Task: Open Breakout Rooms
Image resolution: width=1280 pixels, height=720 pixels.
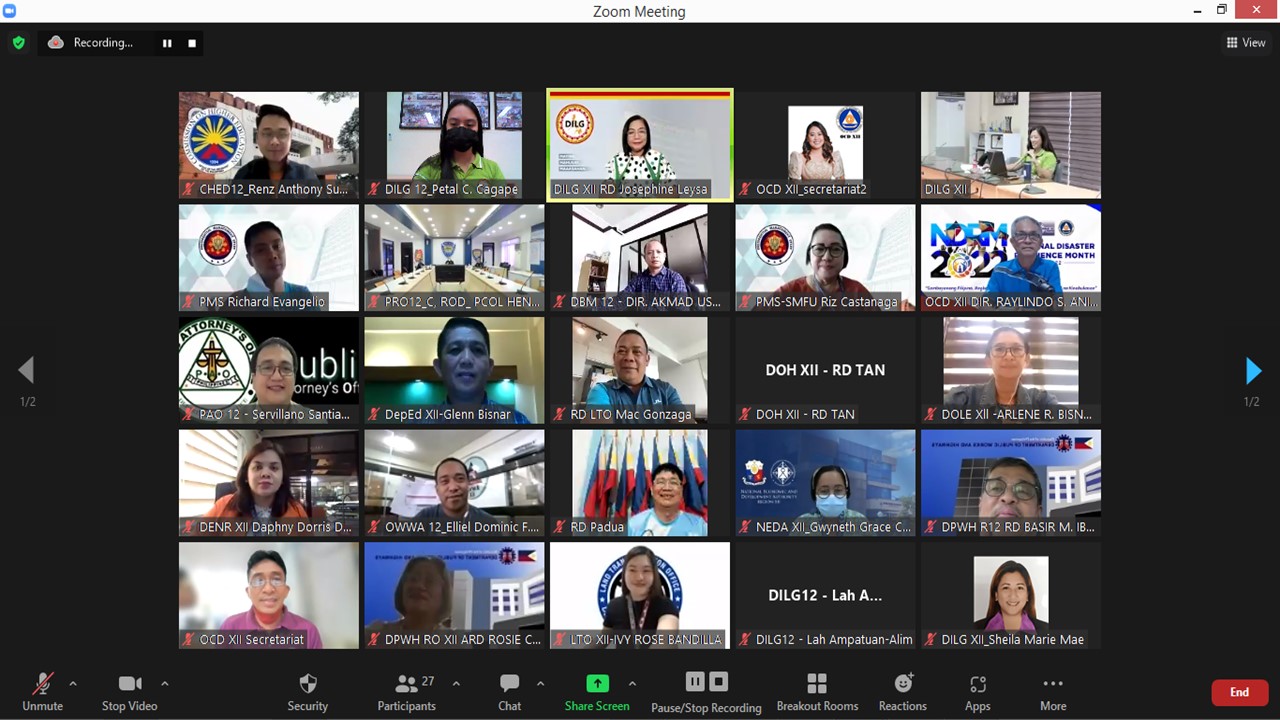Action: (817, 691)
